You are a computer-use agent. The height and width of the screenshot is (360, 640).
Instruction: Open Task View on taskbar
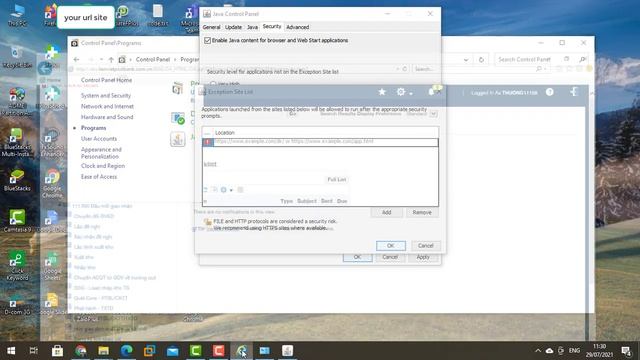[34, 351]
